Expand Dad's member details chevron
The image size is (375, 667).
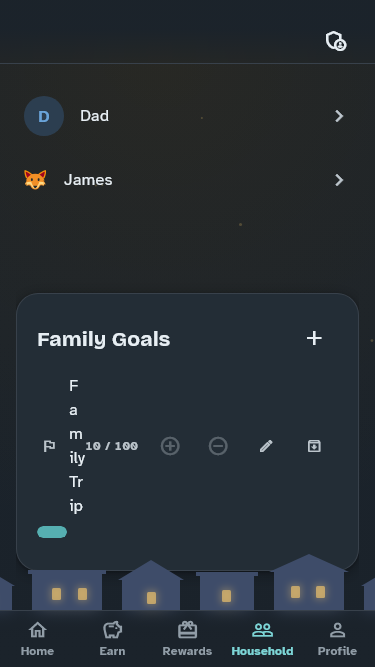[339, 116]
